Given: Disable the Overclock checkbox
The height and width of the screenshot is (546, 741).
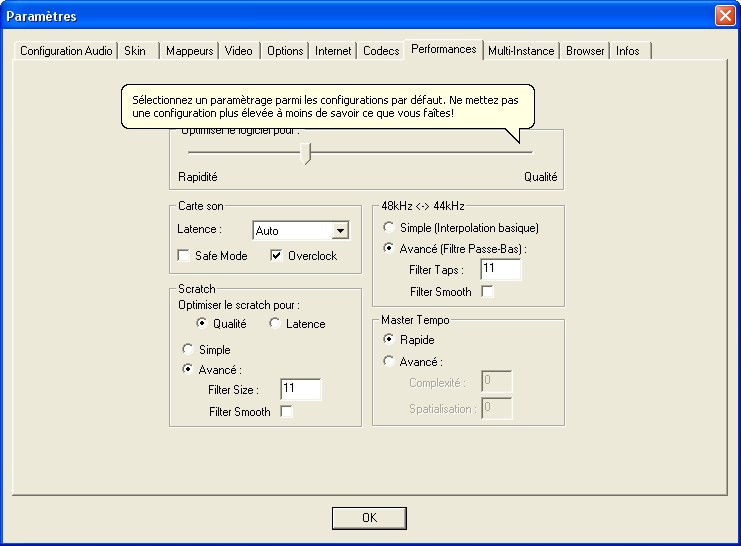Looking at the screenshot, I should pos(277,256).
